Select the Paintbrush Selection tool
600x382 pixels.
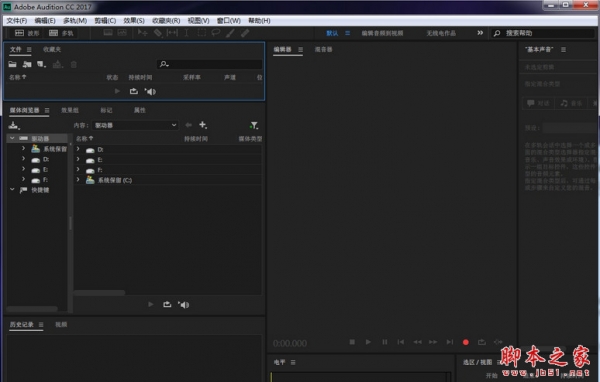230,33
